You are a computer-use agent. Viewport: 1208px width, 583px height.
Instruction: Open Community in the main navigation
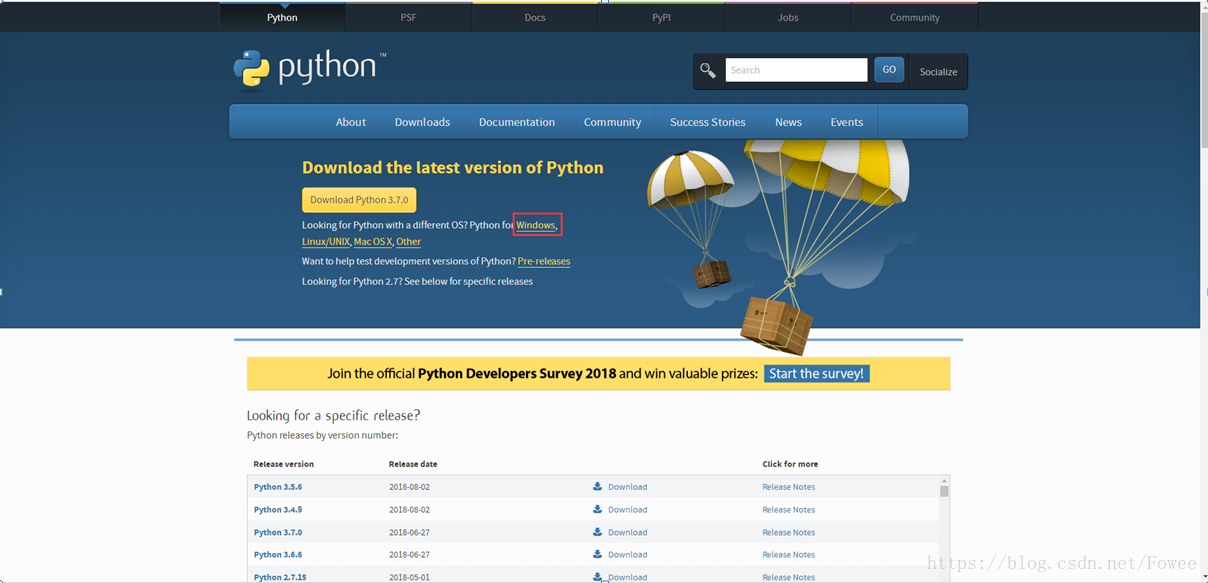[612, 122]
